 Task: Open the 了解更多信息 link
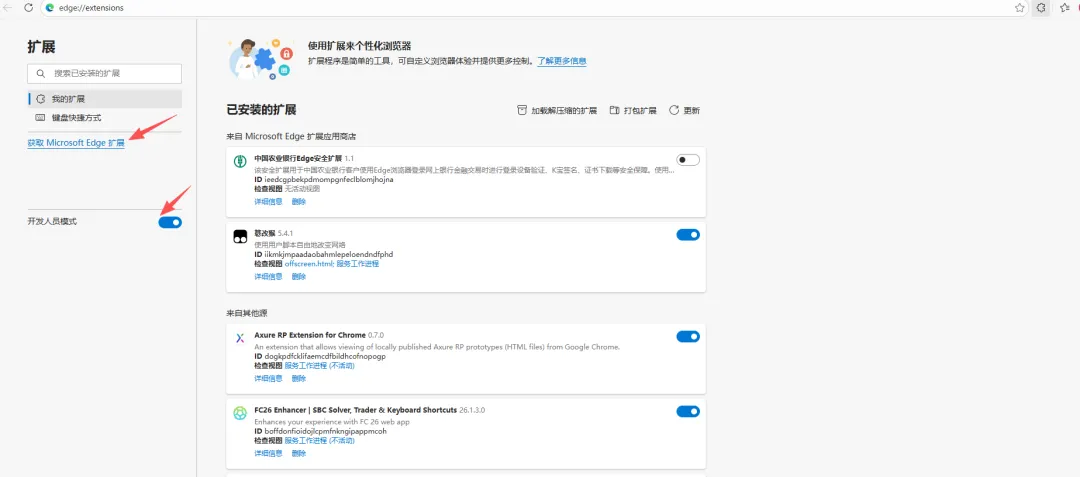(x=562, y=61)
